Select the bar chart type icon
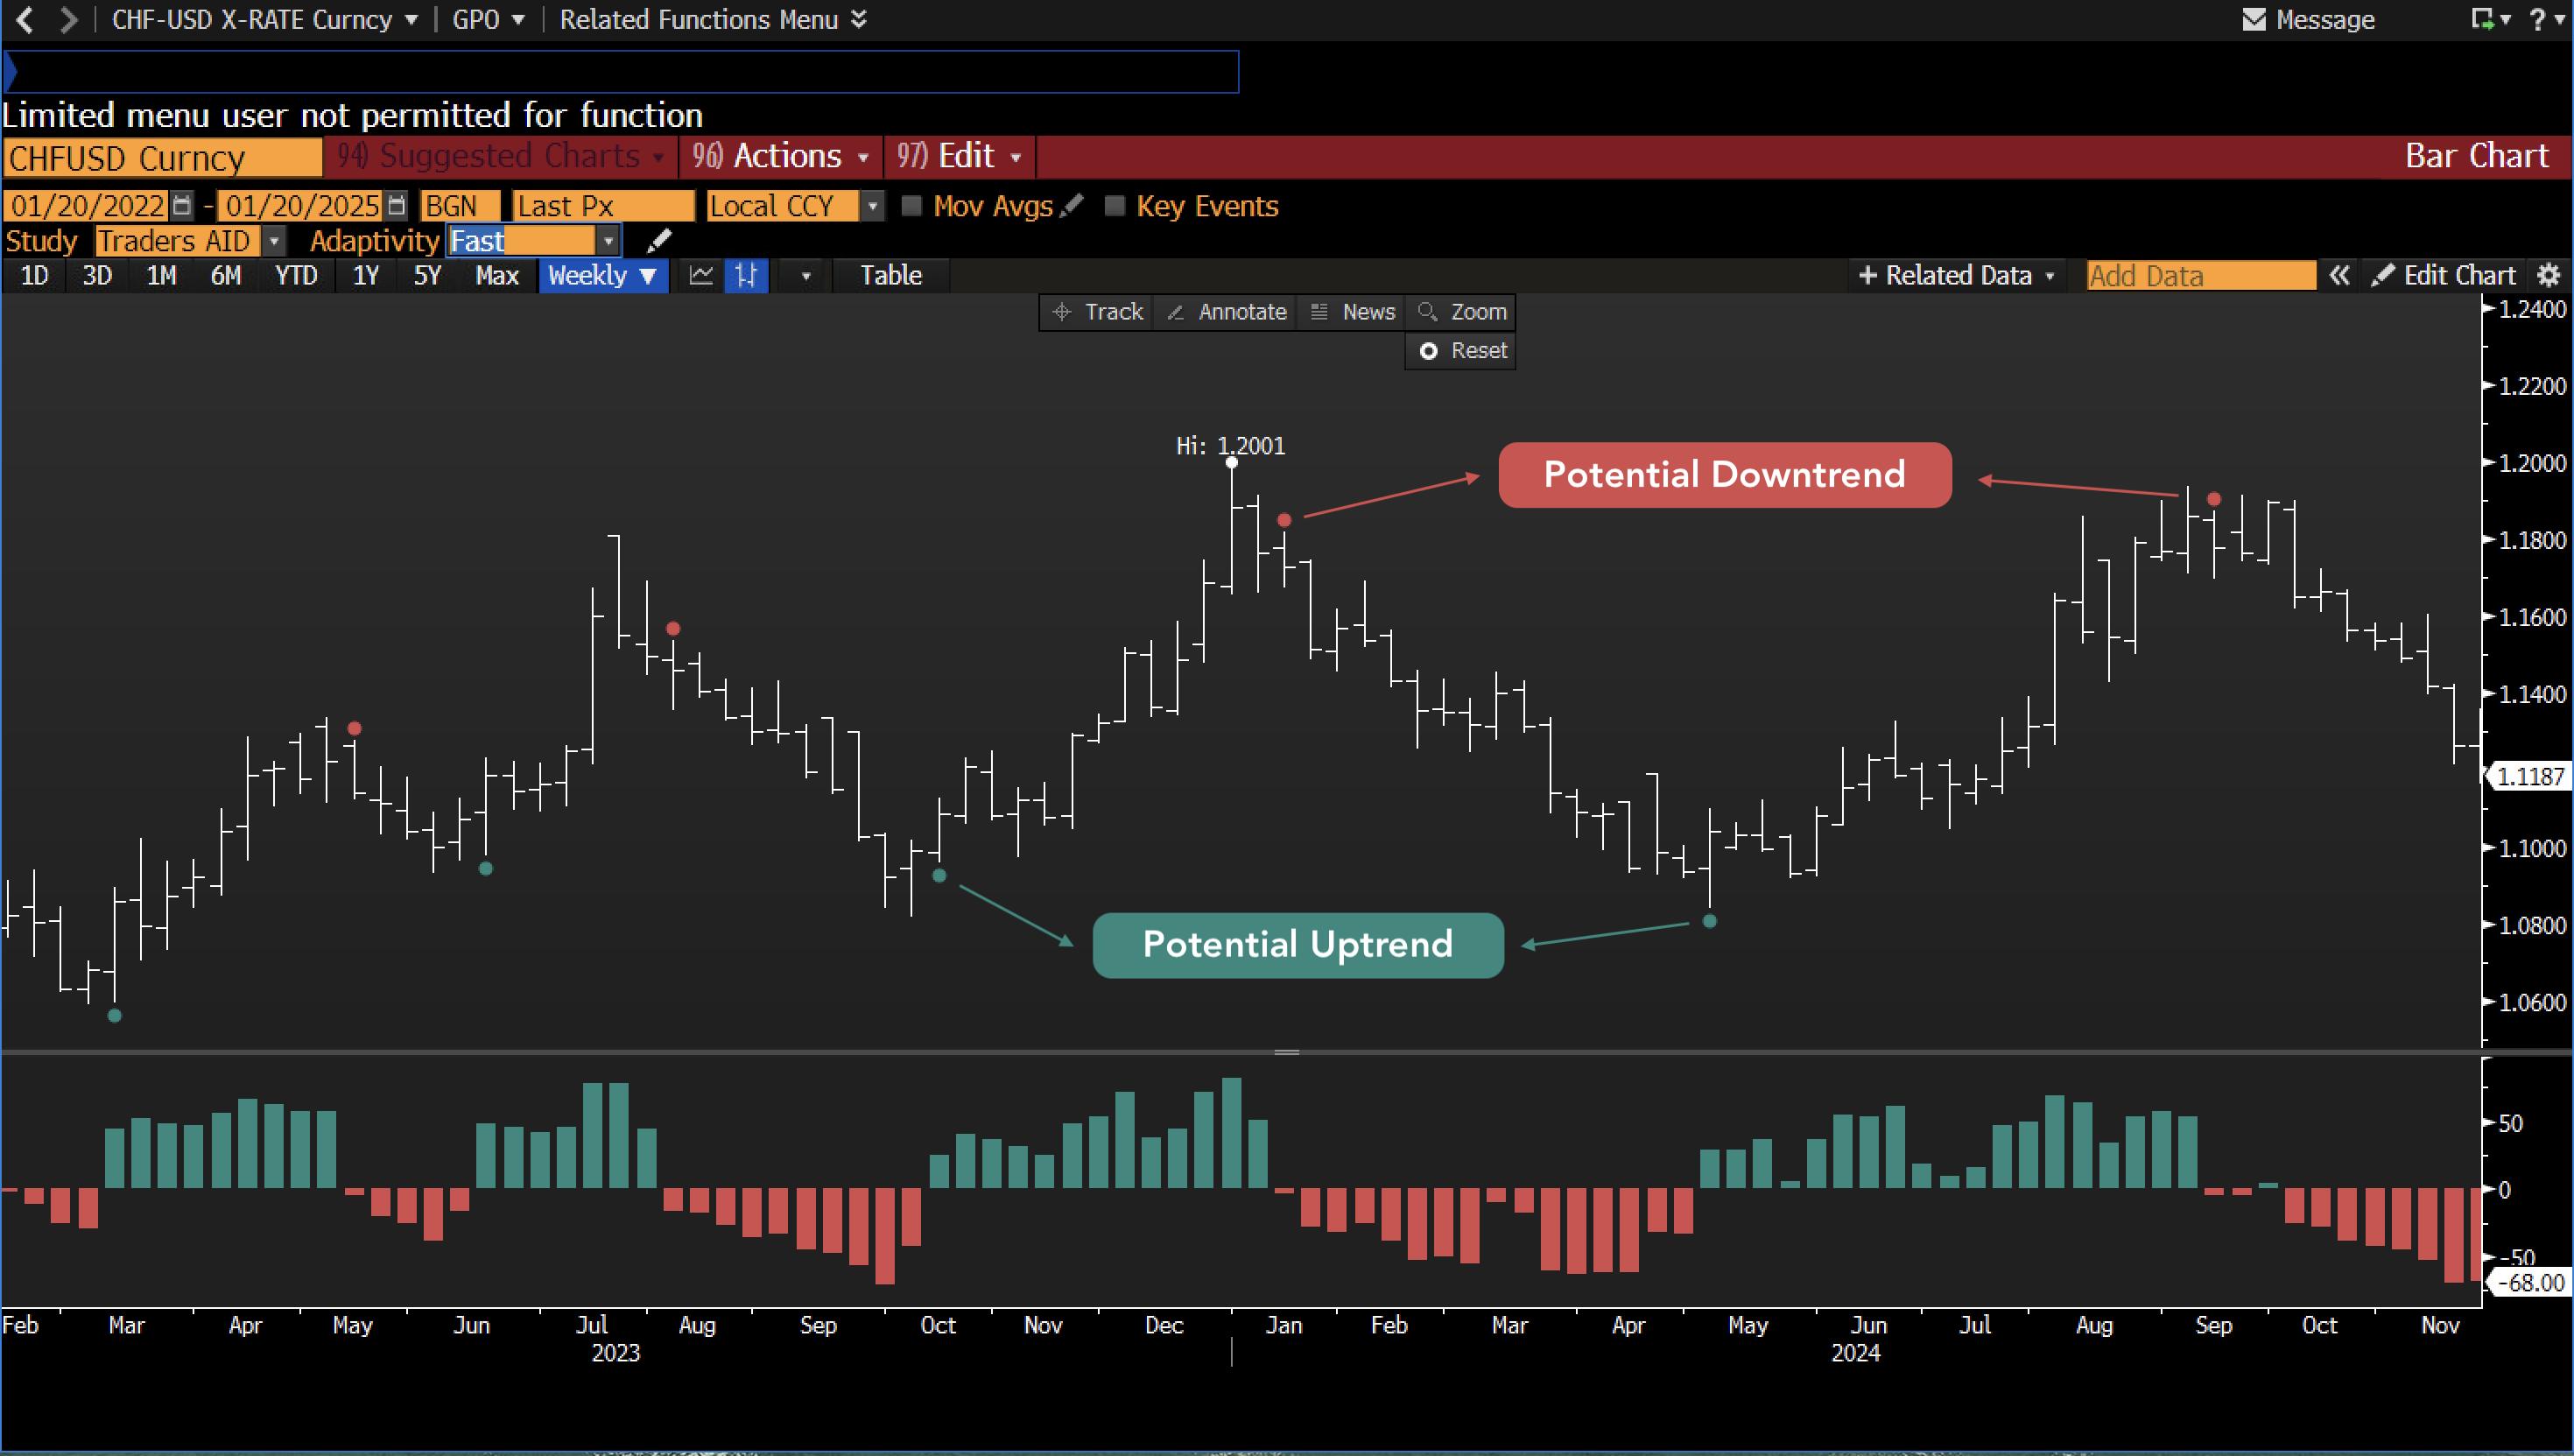Image resolution: width=2574 pixels, height=1456 pixels. click(x=746, y=275)
